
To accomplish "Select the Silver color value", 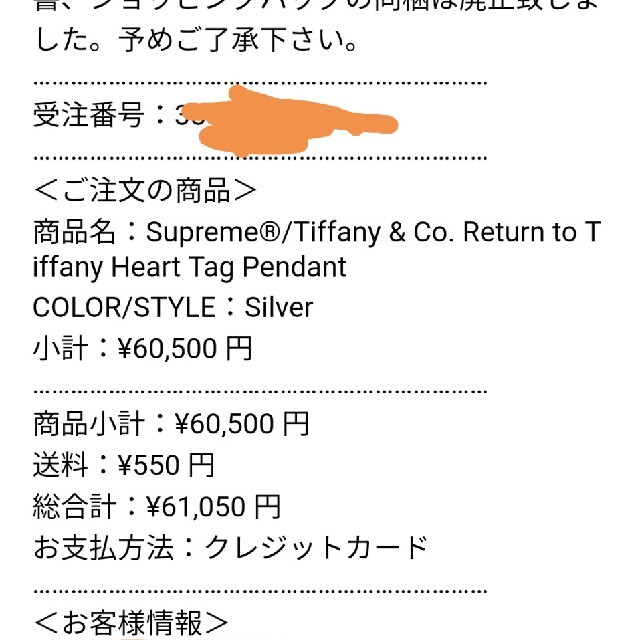I will [x=279, y=307].
